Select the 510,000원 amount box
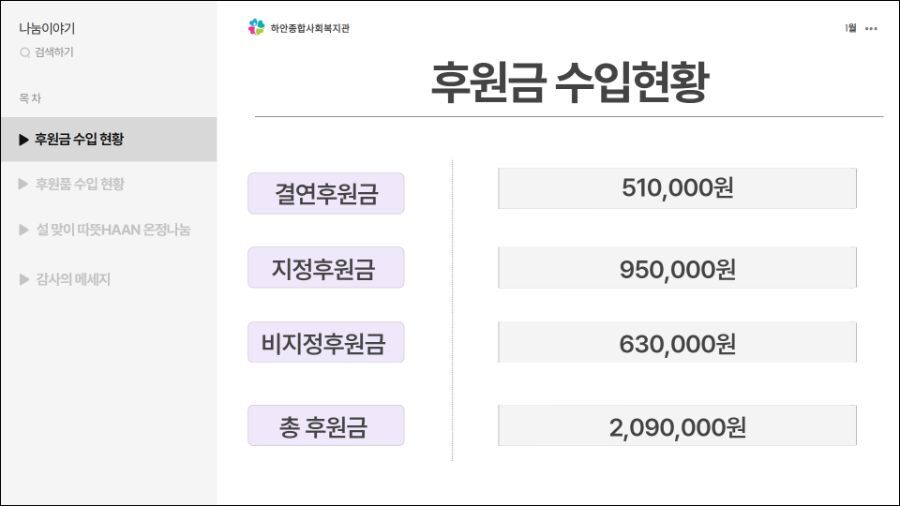This screenshot has height=506, width=900. coord(677,188)
